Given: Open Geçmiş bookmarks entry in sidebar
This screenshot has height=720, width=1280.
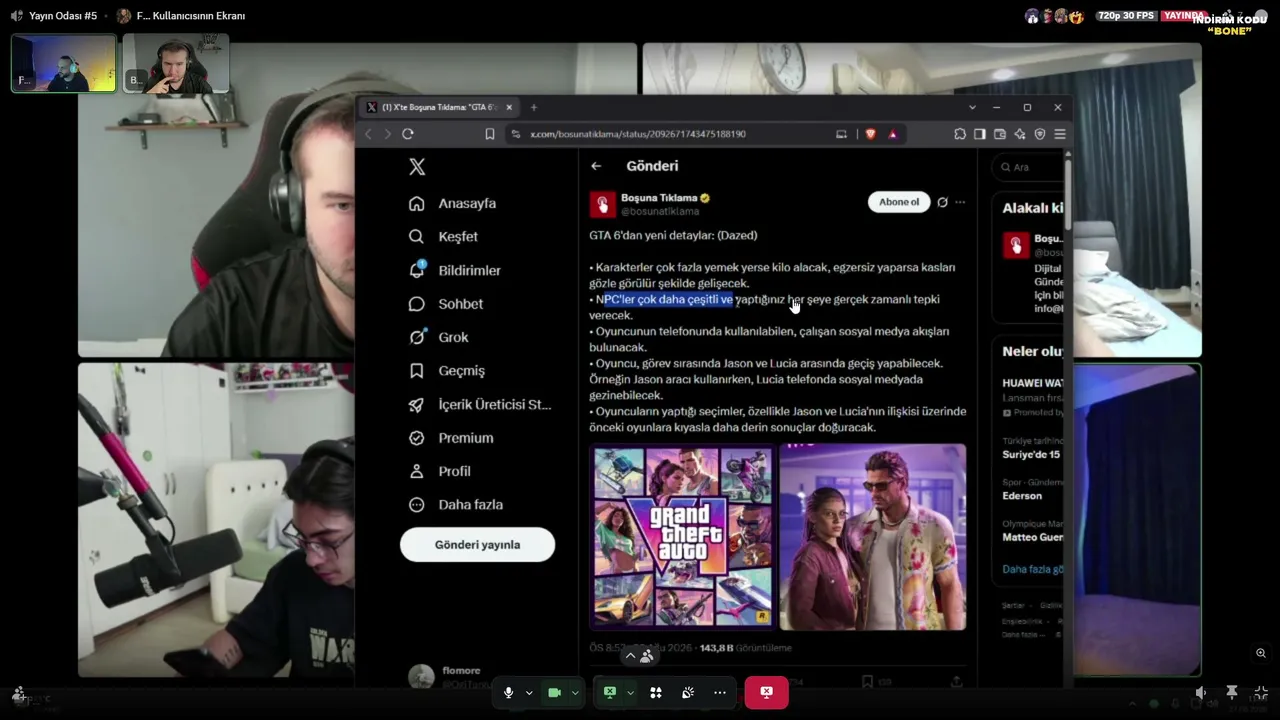Looking at the screenshot, I should (x=447, y=371).
